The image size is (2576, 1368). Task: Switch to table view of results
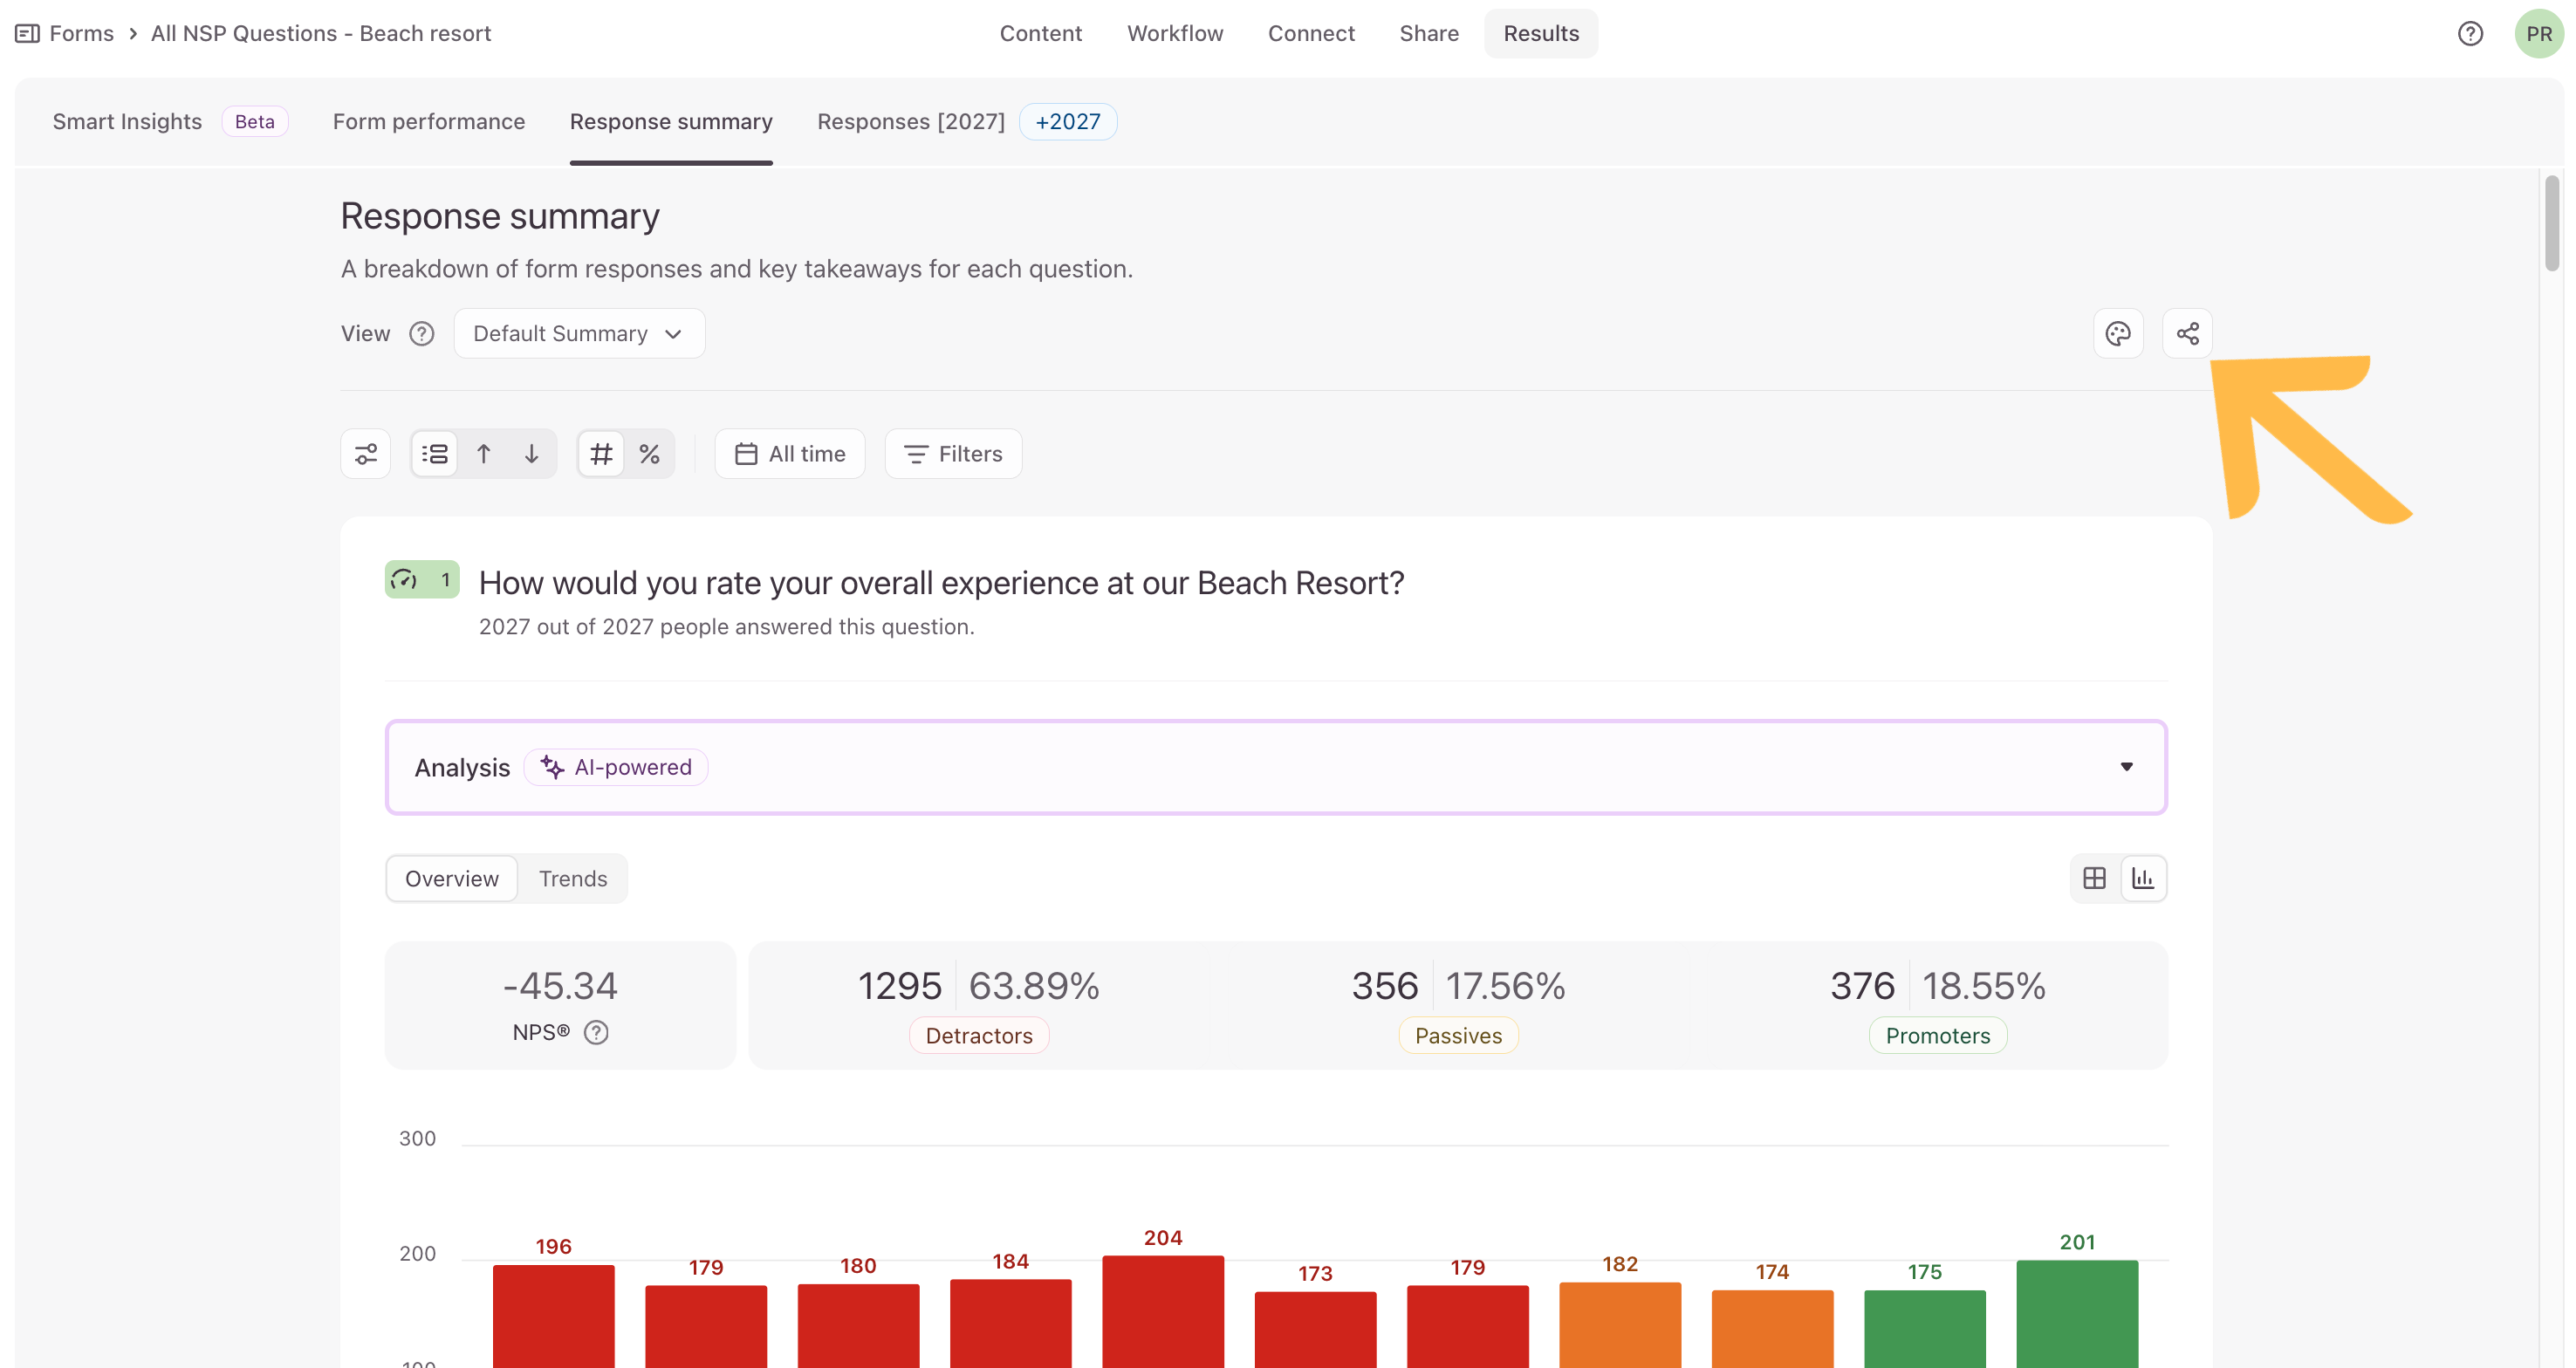pos(2094,878)
